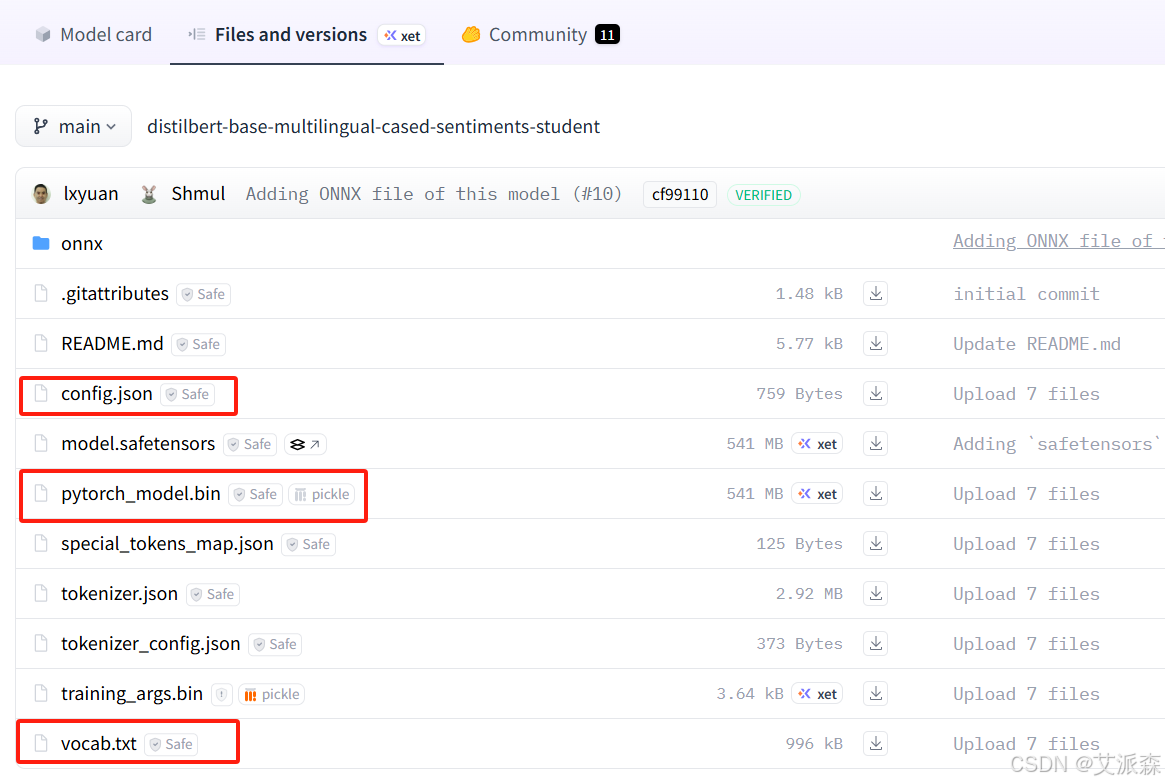Download the README.md file
The width and height of the screenshot is (1165, 784).
pyautogui.click(x=875, y=343)
